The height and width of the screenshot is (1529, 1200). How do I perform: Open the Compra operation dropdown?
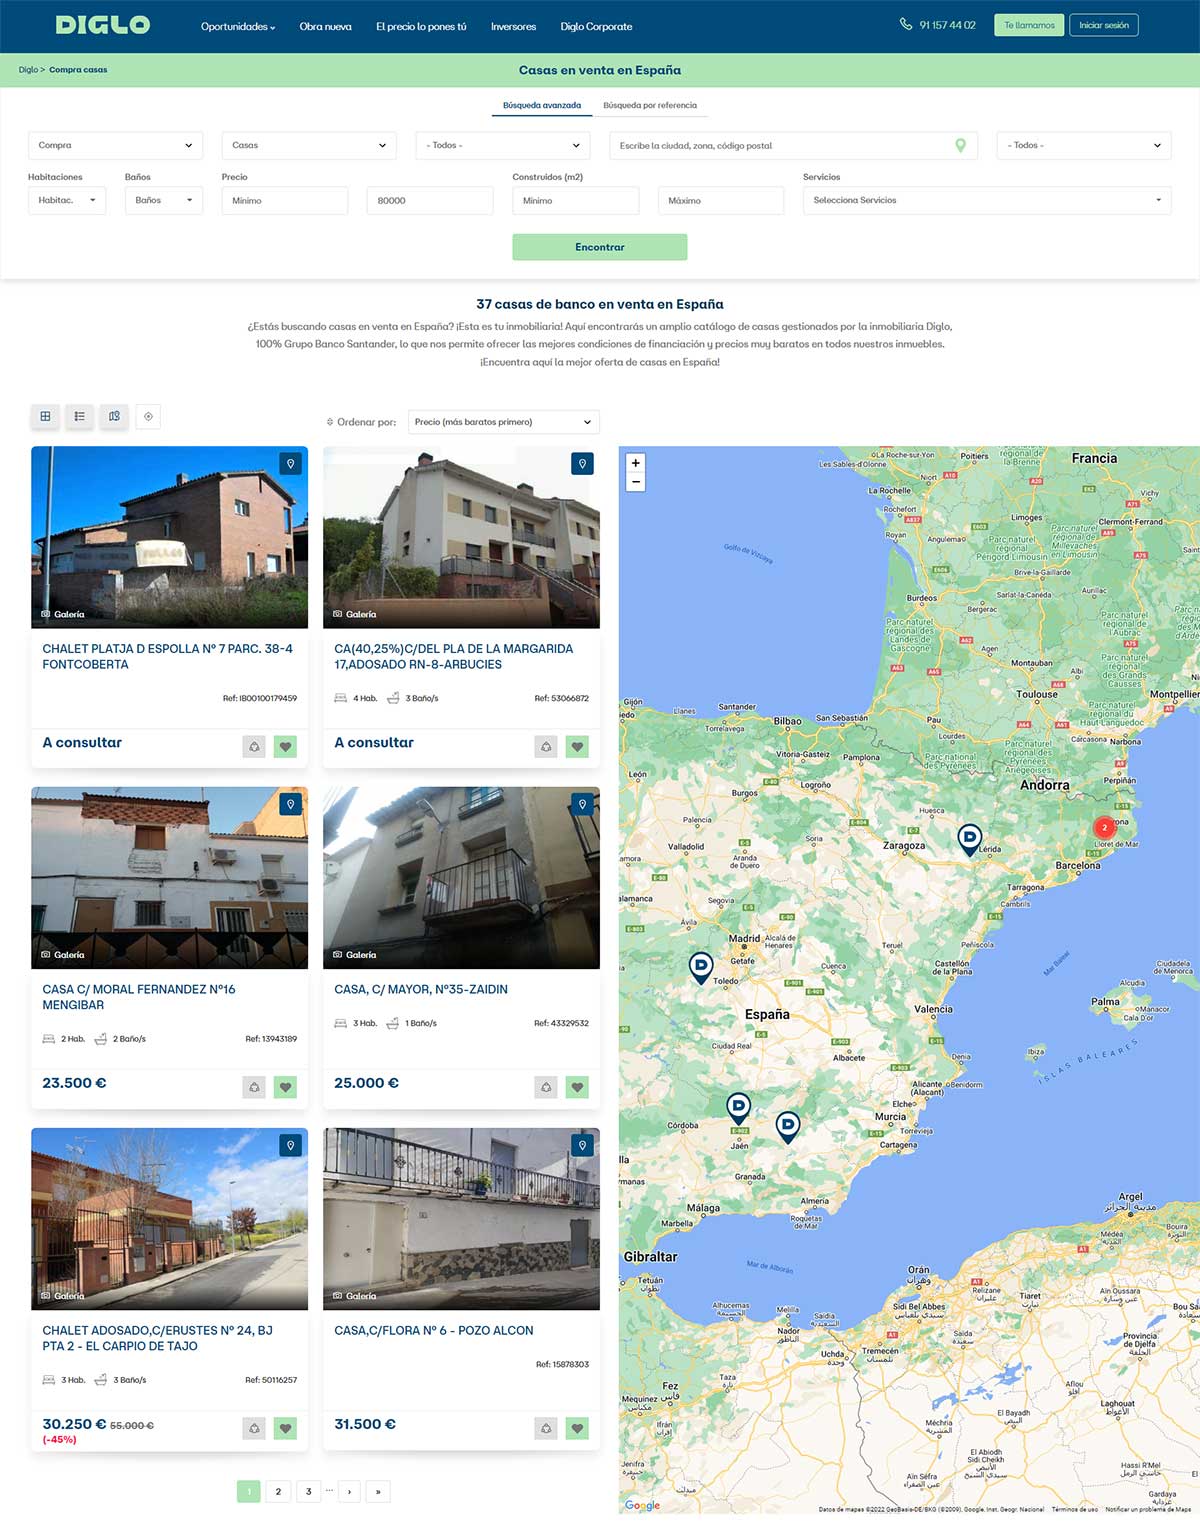point(115,146)
